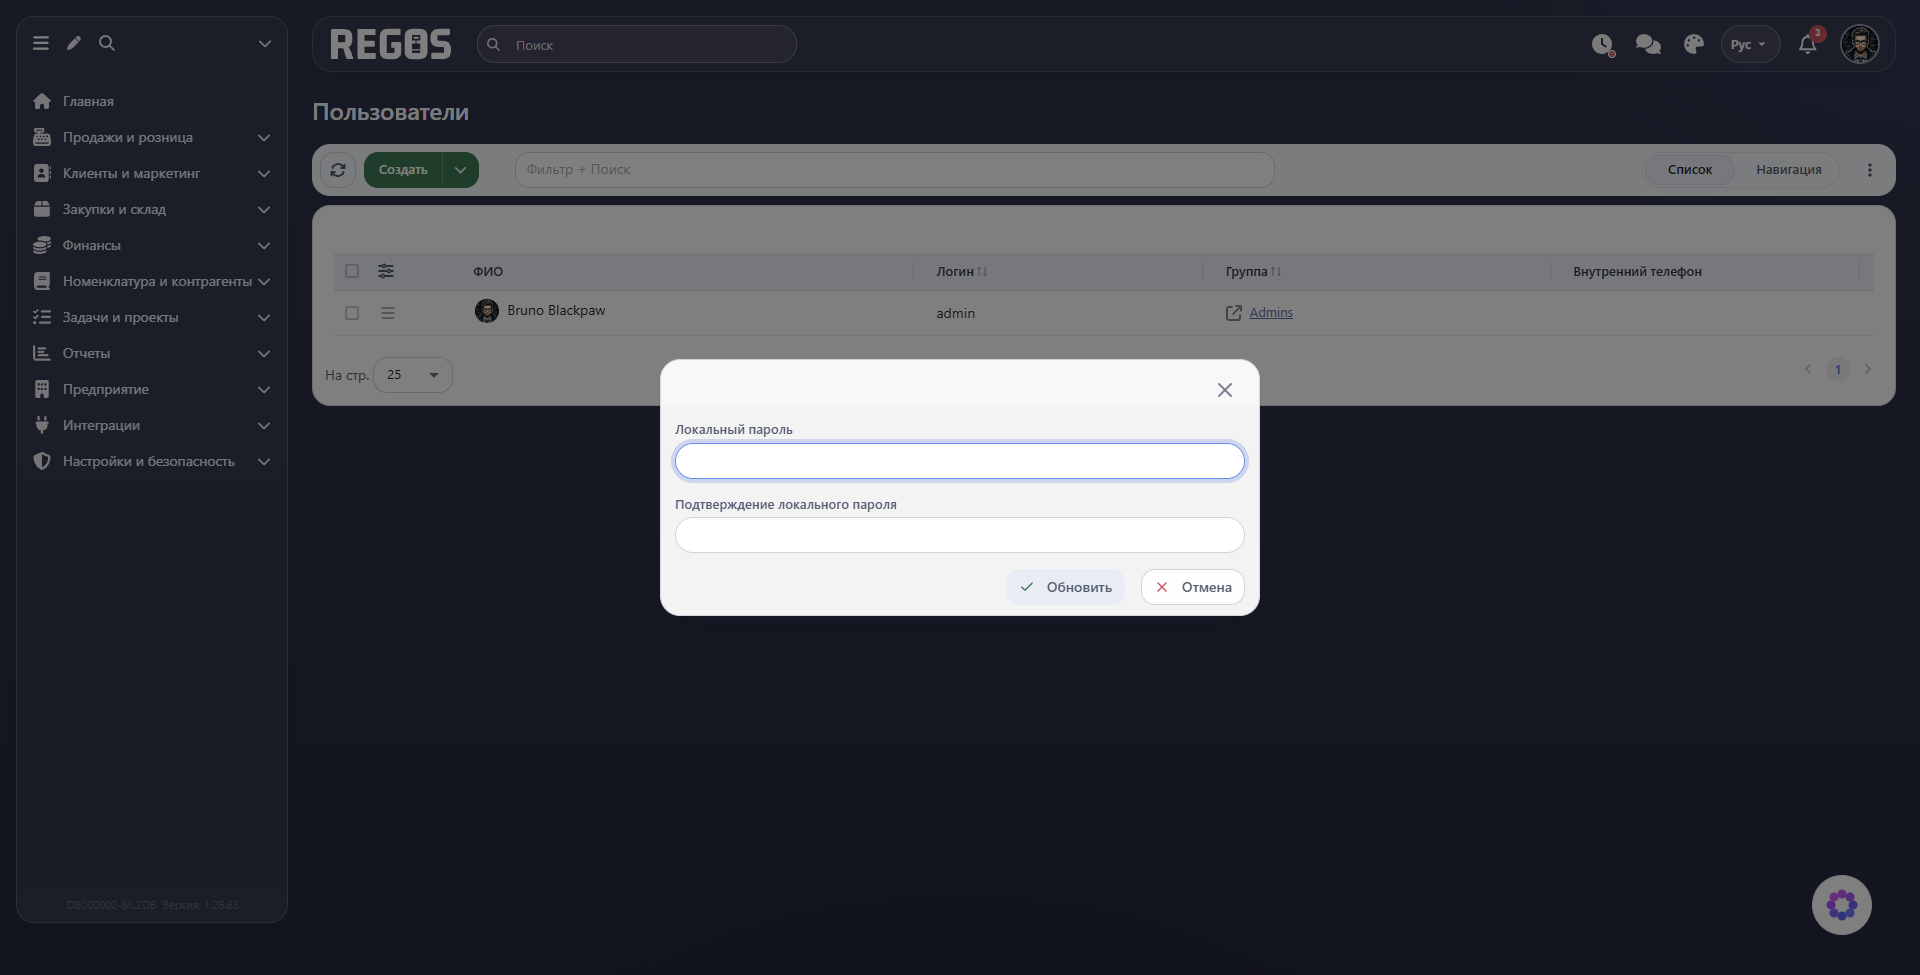
Task: Click the green Создать button
Action: tap(403, 170)
